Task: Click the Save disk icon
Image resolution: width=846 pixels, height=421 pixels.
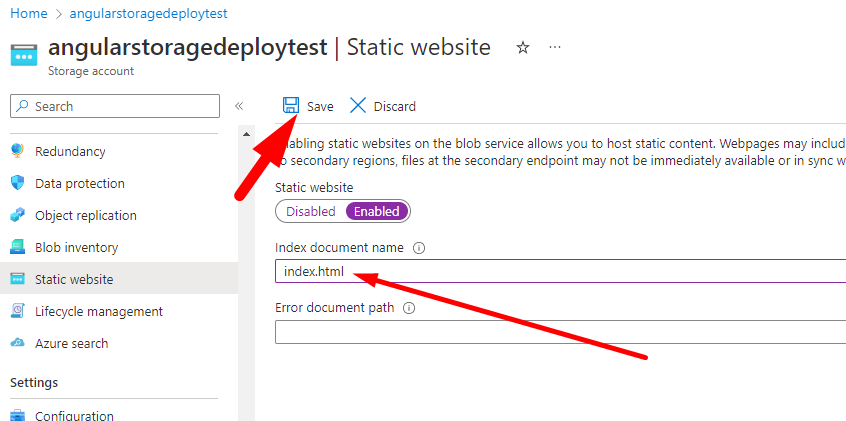Action: tap(291, 106)
